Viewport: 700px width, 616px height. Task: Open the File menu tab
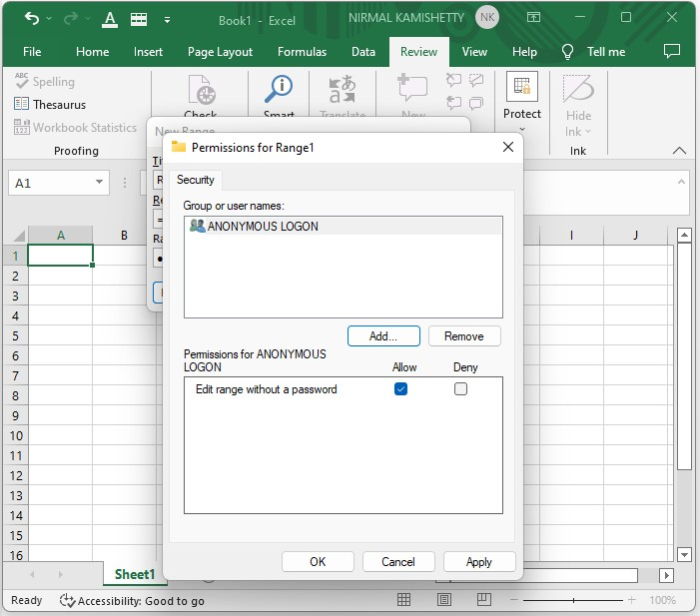click(x=32, y=52)
